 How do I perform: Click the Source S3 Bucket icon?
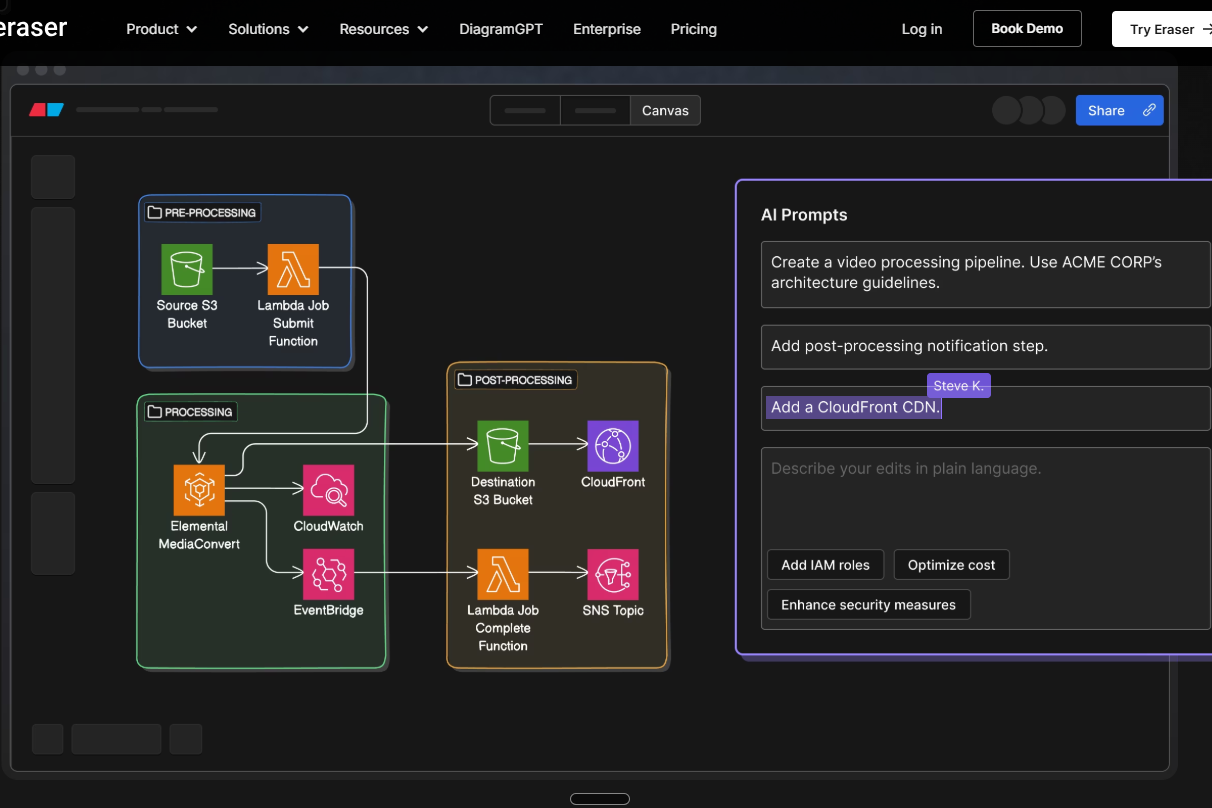[187, 269]
